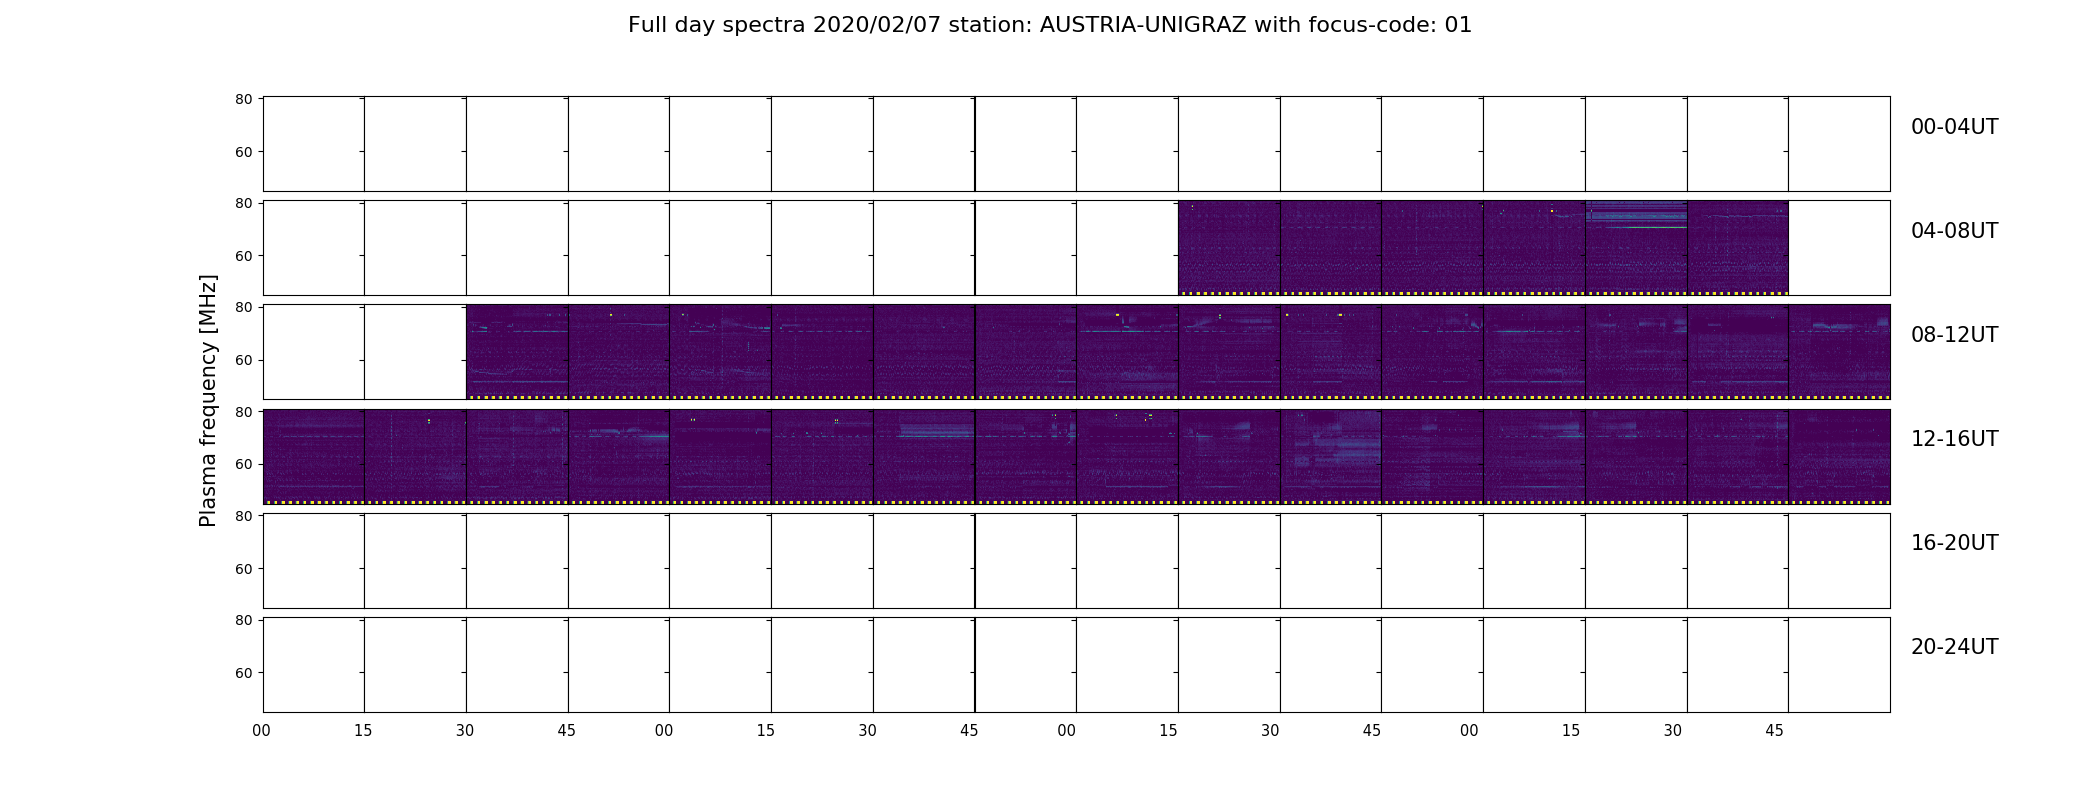Open the first spectrogram panel in the 08-12UT row
The width and height of the screenshot is (2100, 800).
click(517, 352)
